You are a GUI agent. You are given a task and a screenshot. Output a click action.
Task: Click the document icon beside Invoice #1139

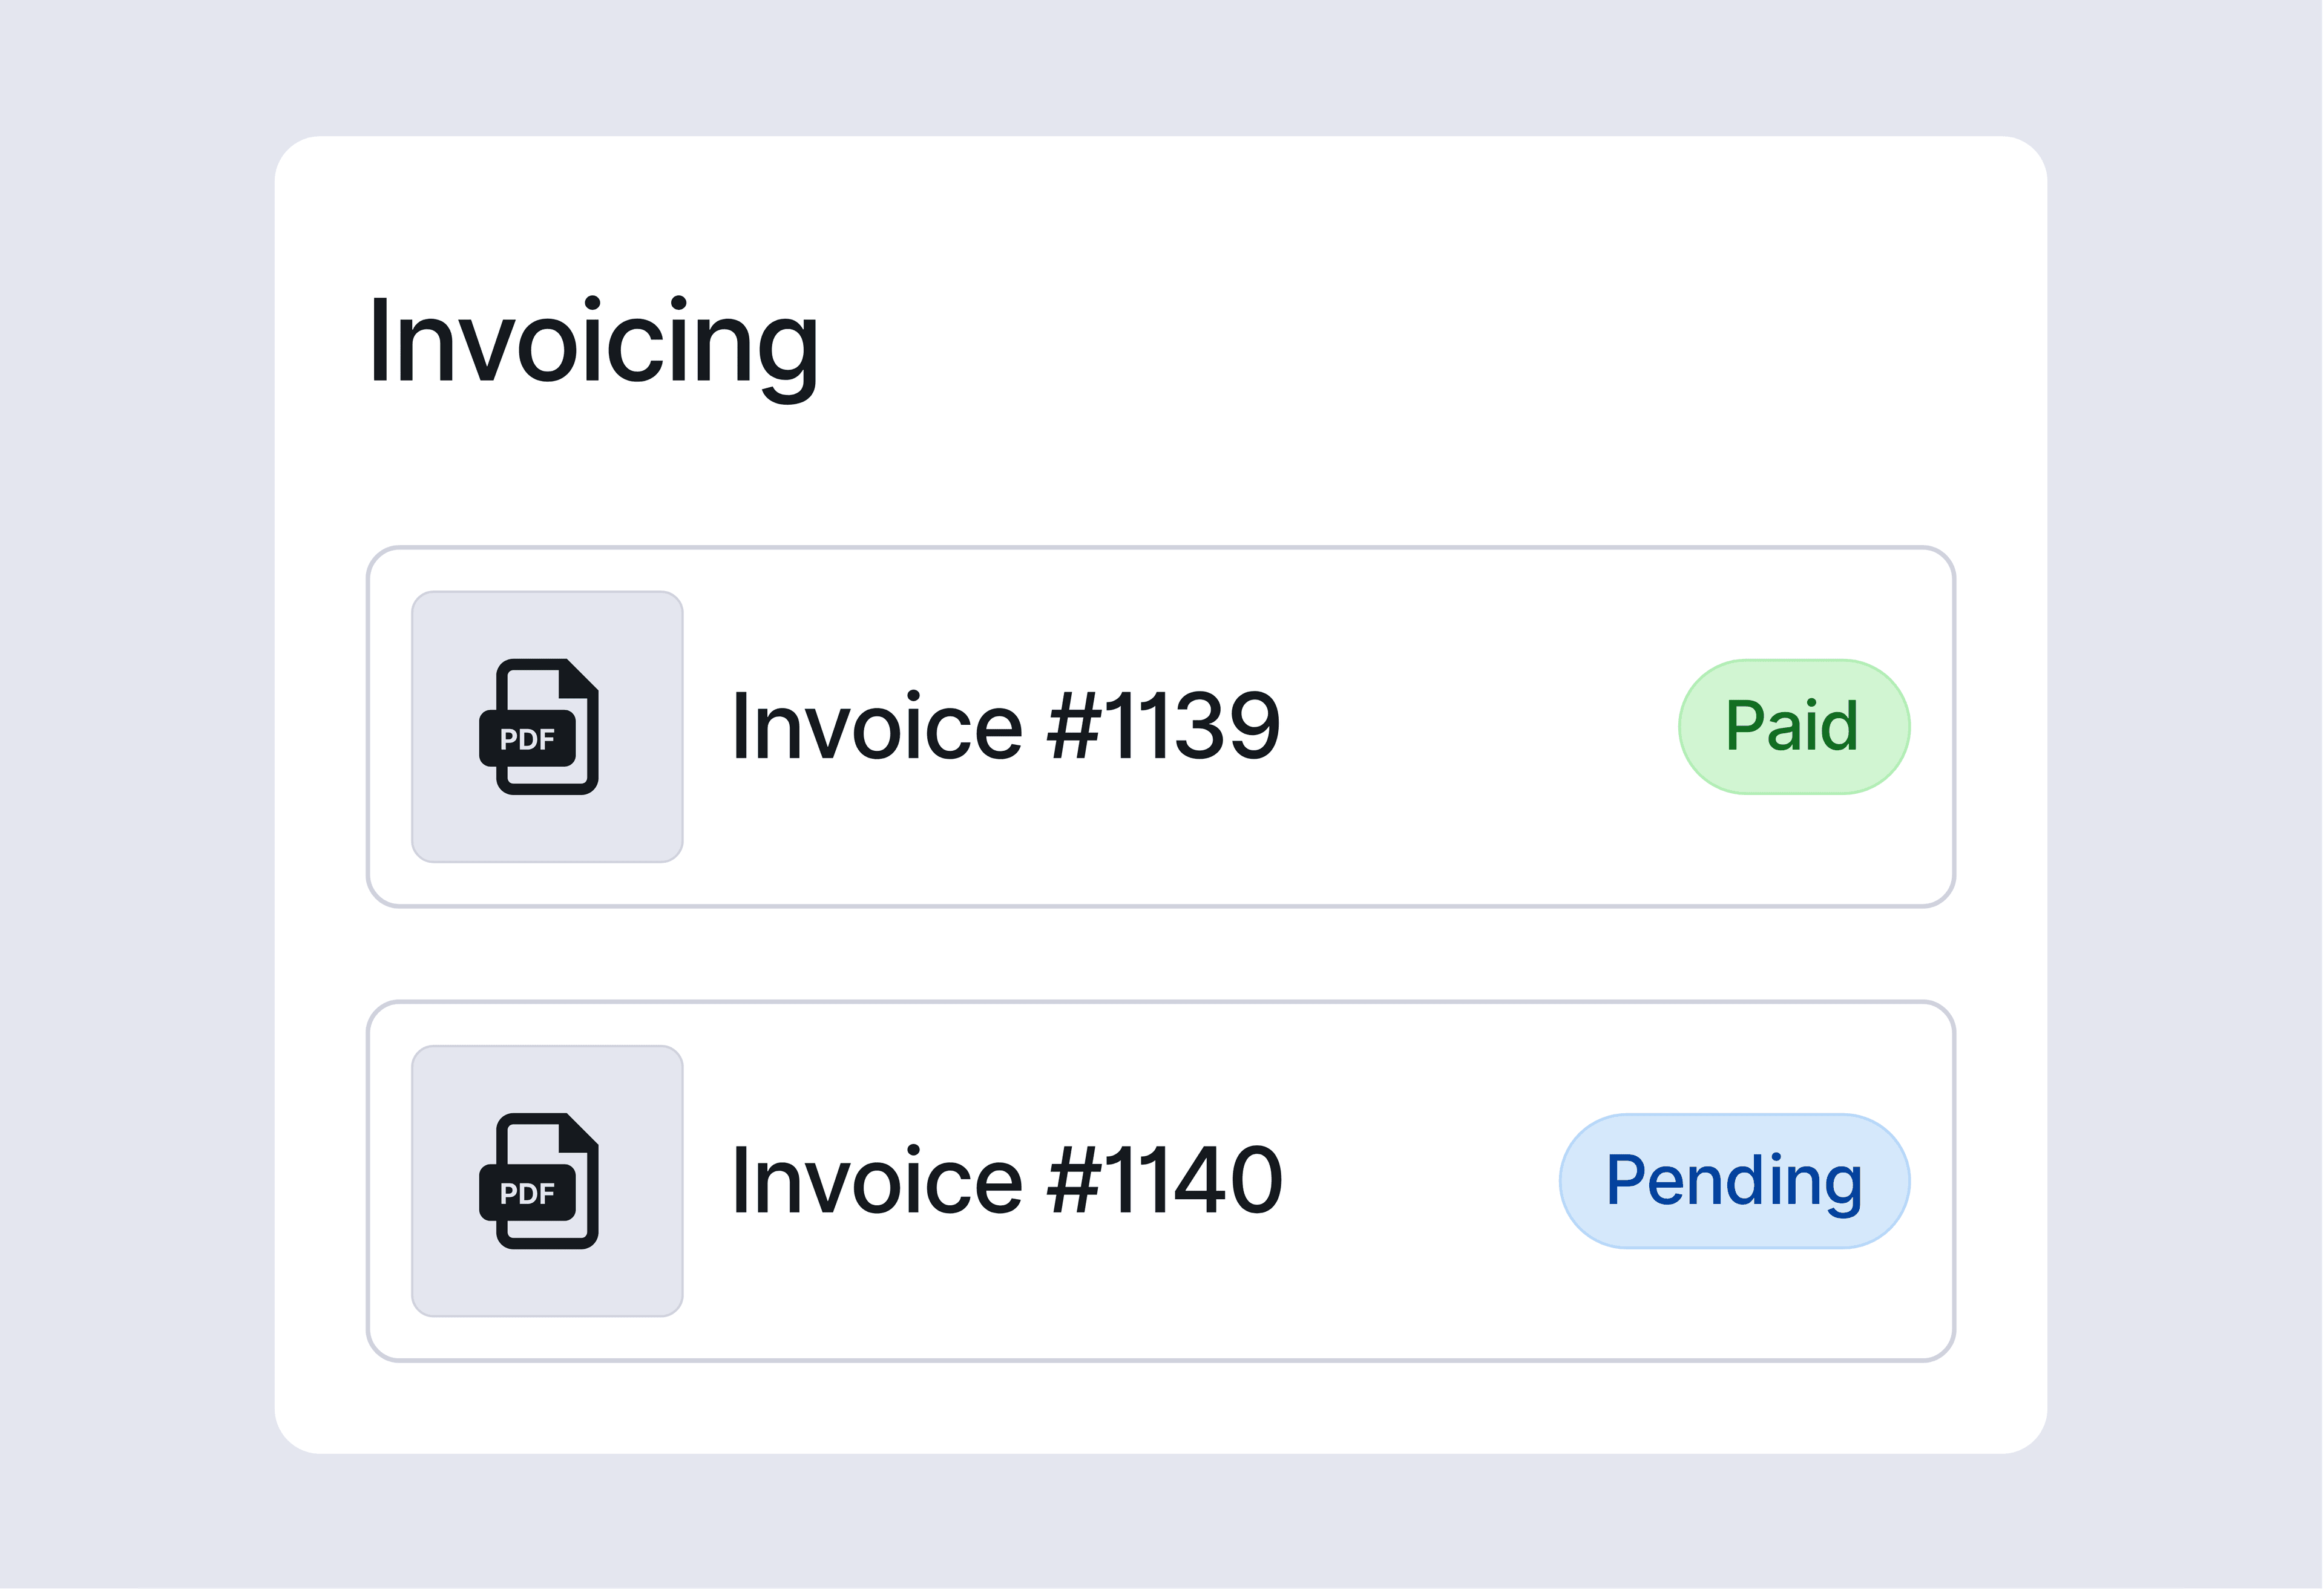click(x=547, y=726)
